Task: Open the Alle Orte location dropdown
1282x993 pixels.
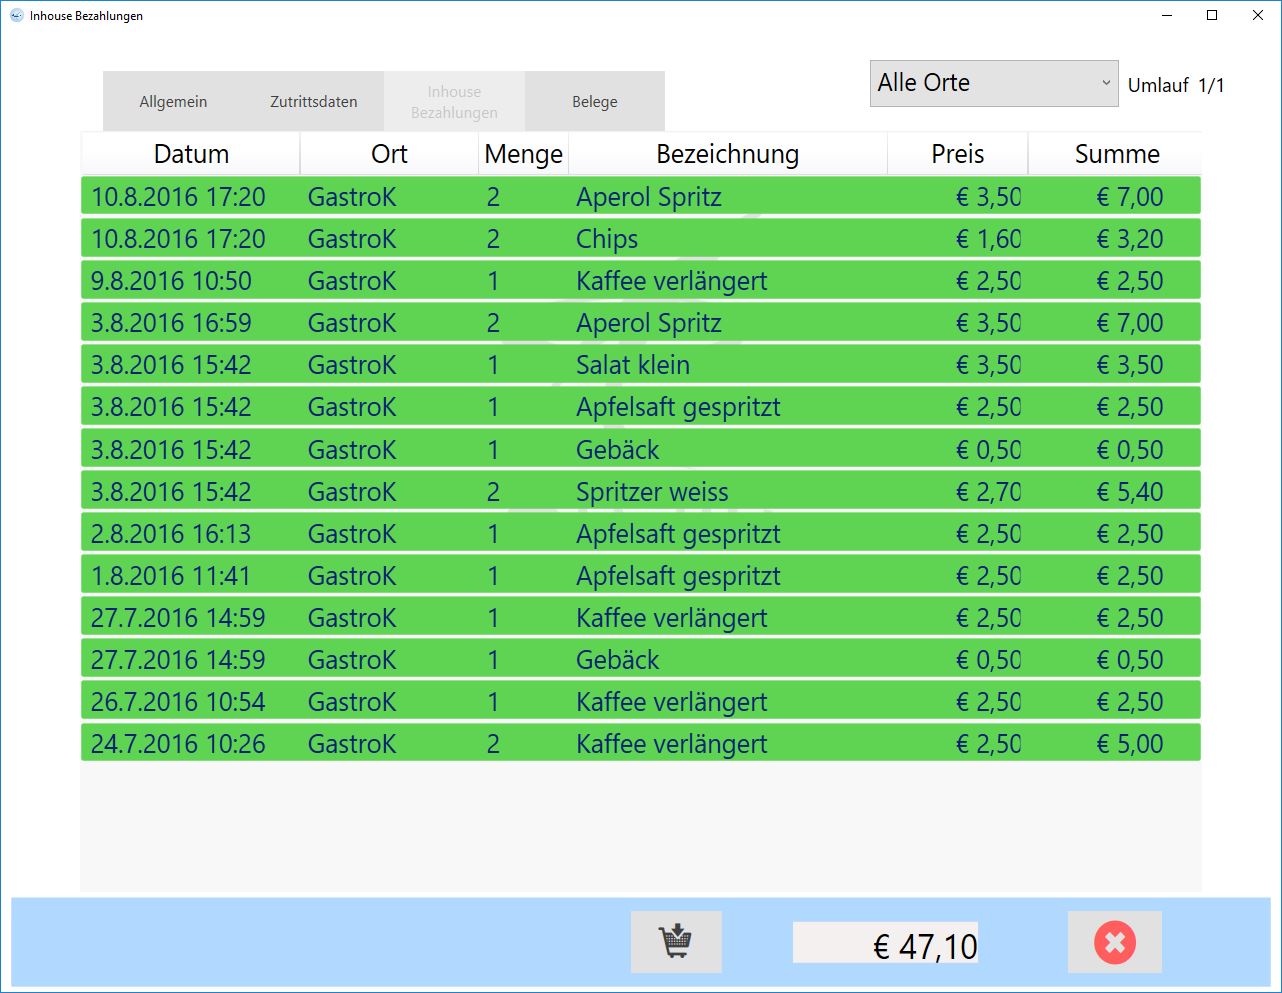Action: pyautogui.click(x=993, y=83)
